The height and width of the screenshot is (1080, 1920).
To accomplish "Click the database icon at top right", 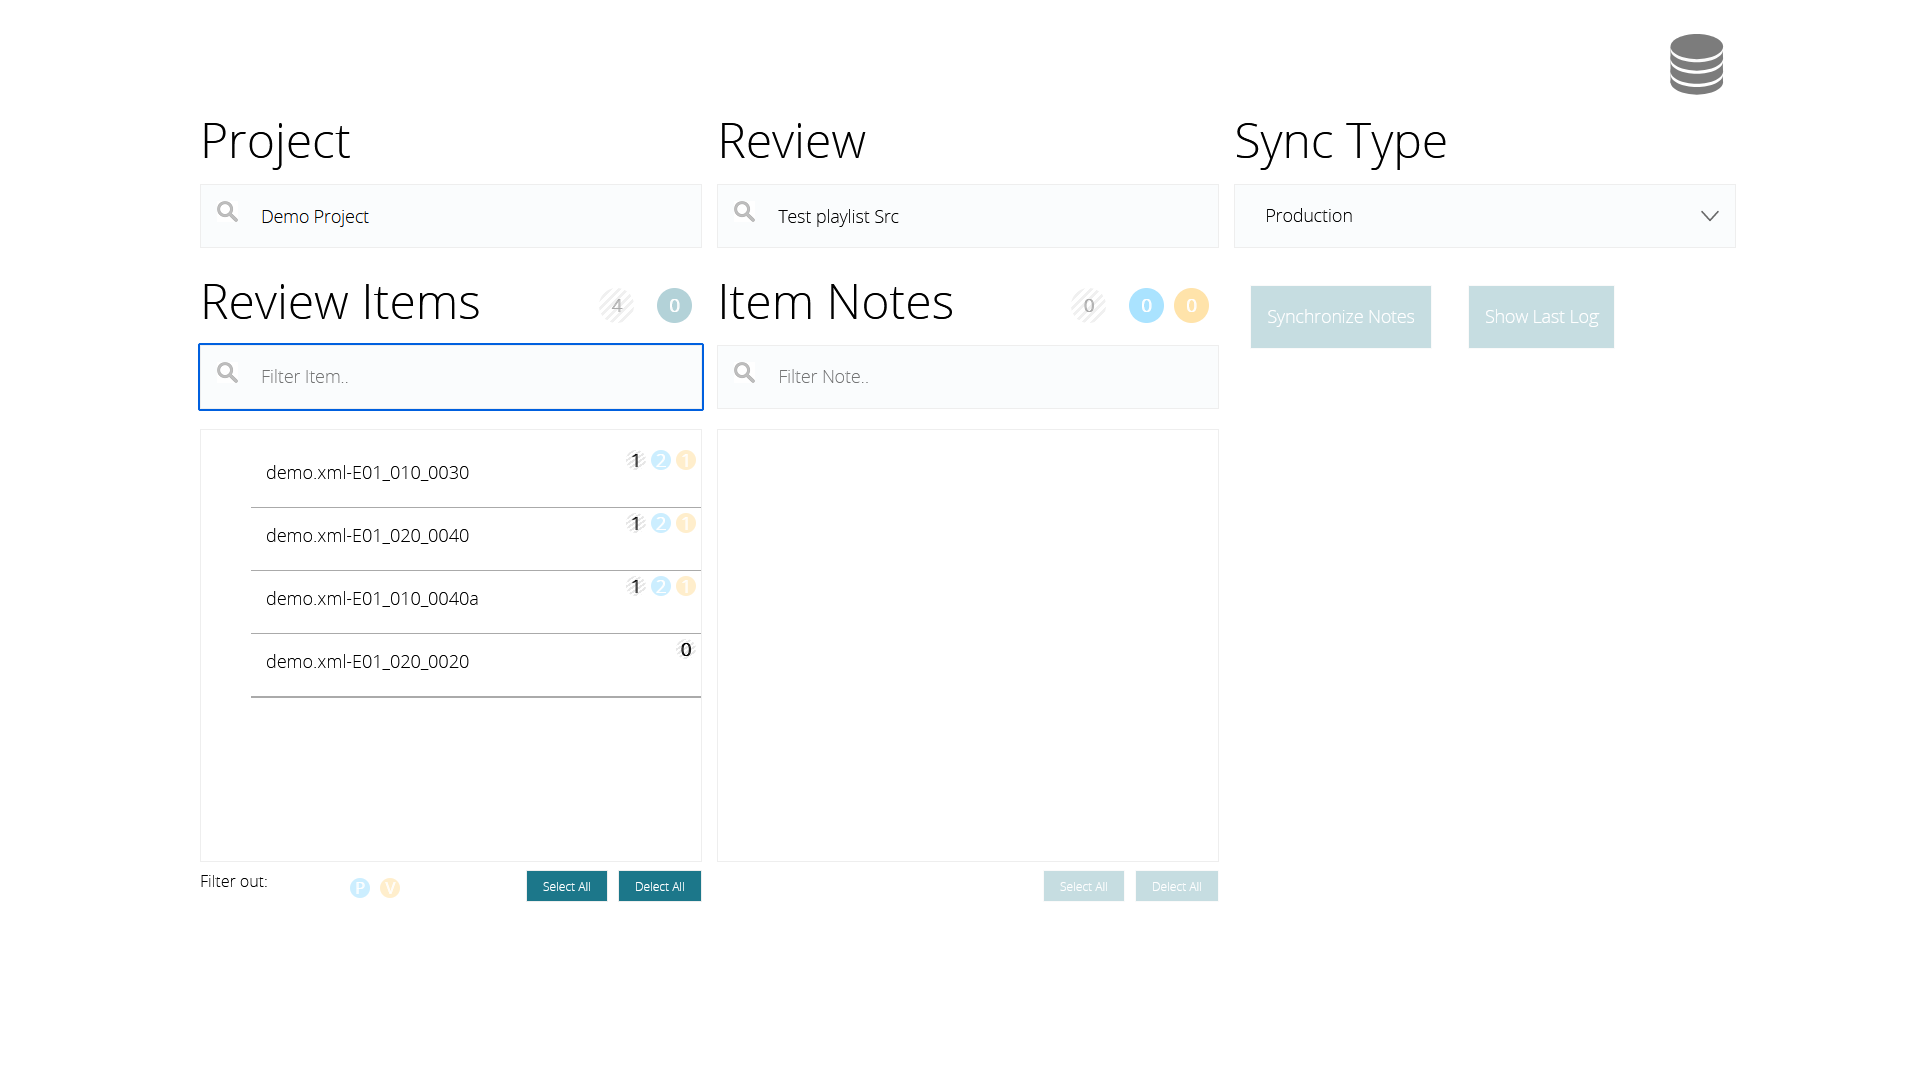I will (1696, 64).
